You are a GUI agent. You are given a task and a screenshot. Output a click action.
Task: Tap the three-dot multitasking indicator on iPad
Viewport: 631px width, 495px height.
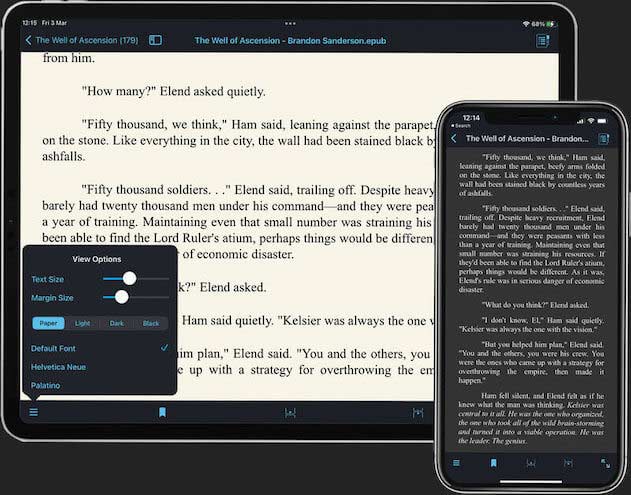(x=290, y=23)
